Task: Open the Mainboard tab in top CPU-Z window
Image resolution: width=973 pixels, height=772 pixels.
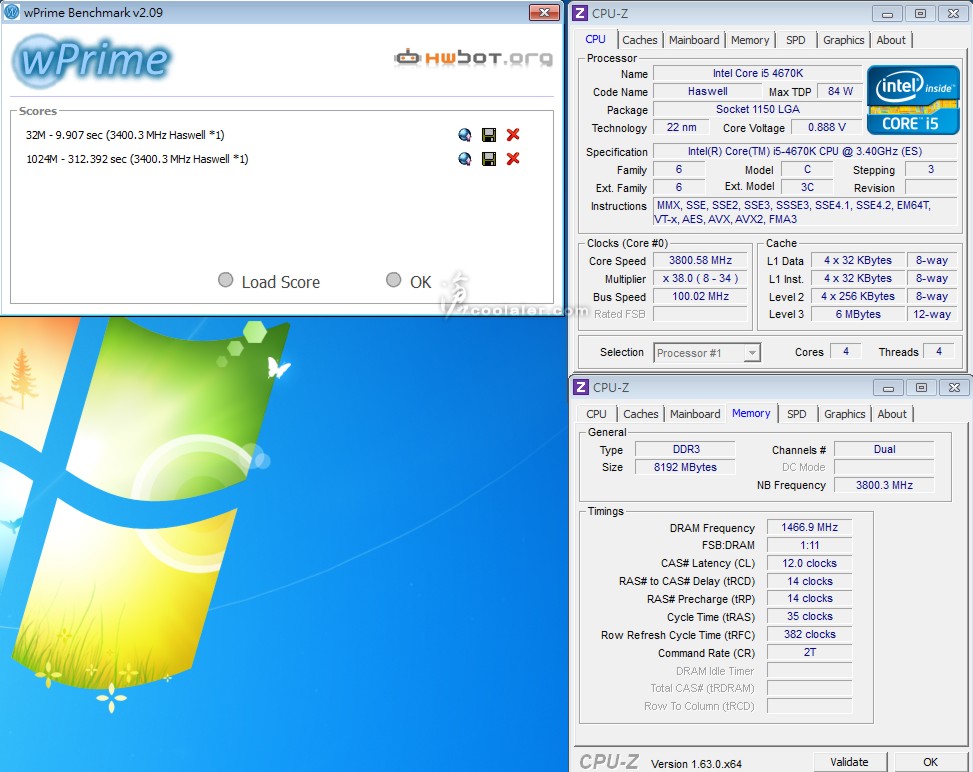Action: pyautogui.click(x=694, y=40)
